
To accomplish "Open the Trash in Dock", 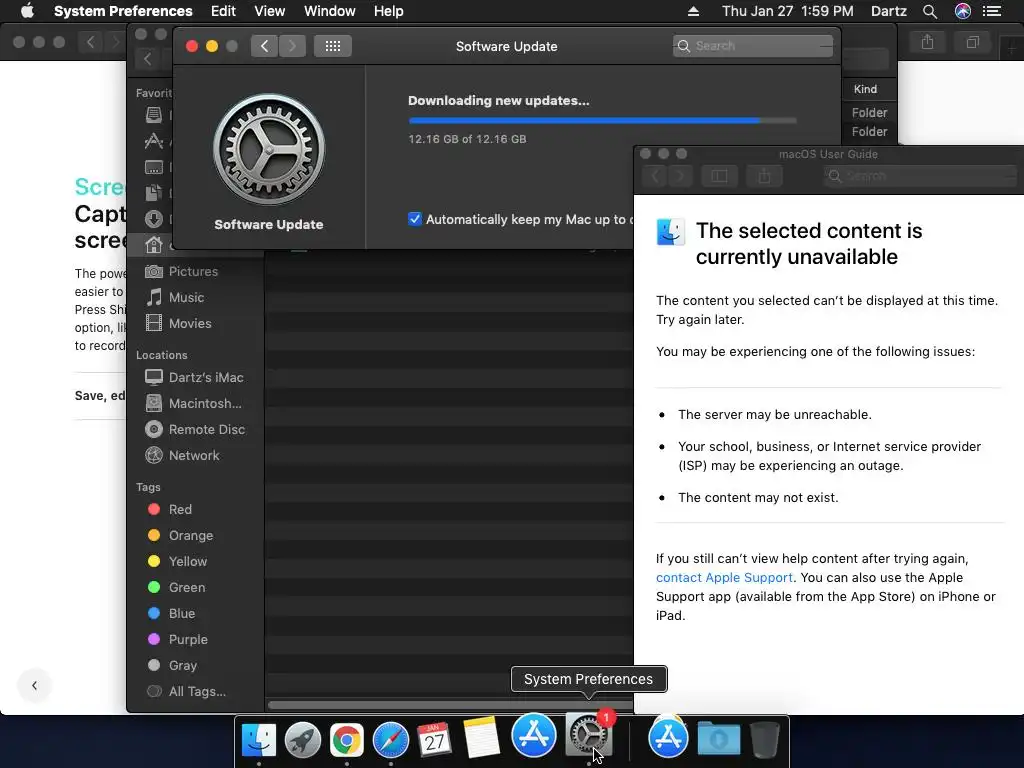I will click(765, 739).
